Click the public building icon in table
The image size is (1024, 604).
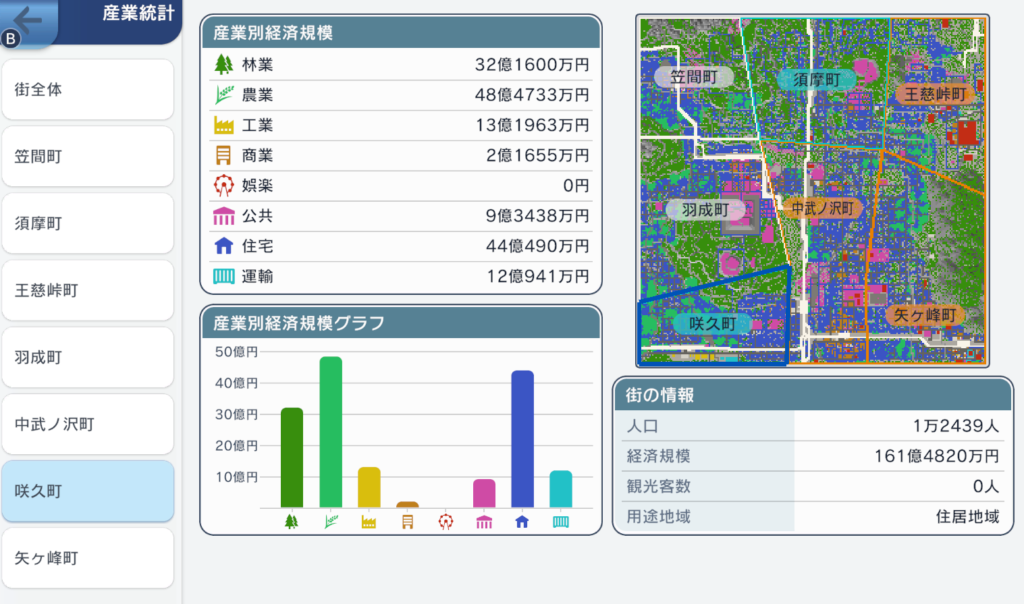click(222, 216)
